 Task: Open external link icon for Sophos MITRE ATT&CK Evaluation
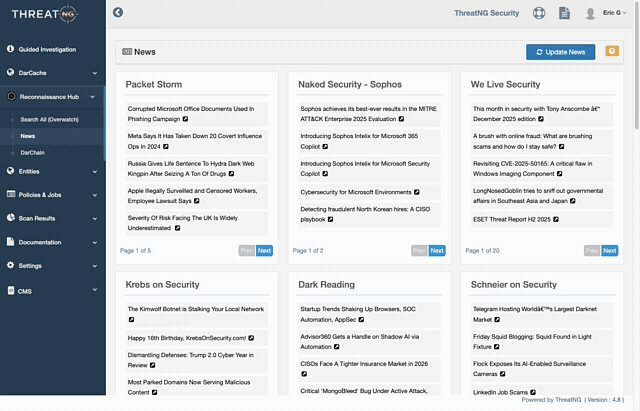[x=402, y=119]
